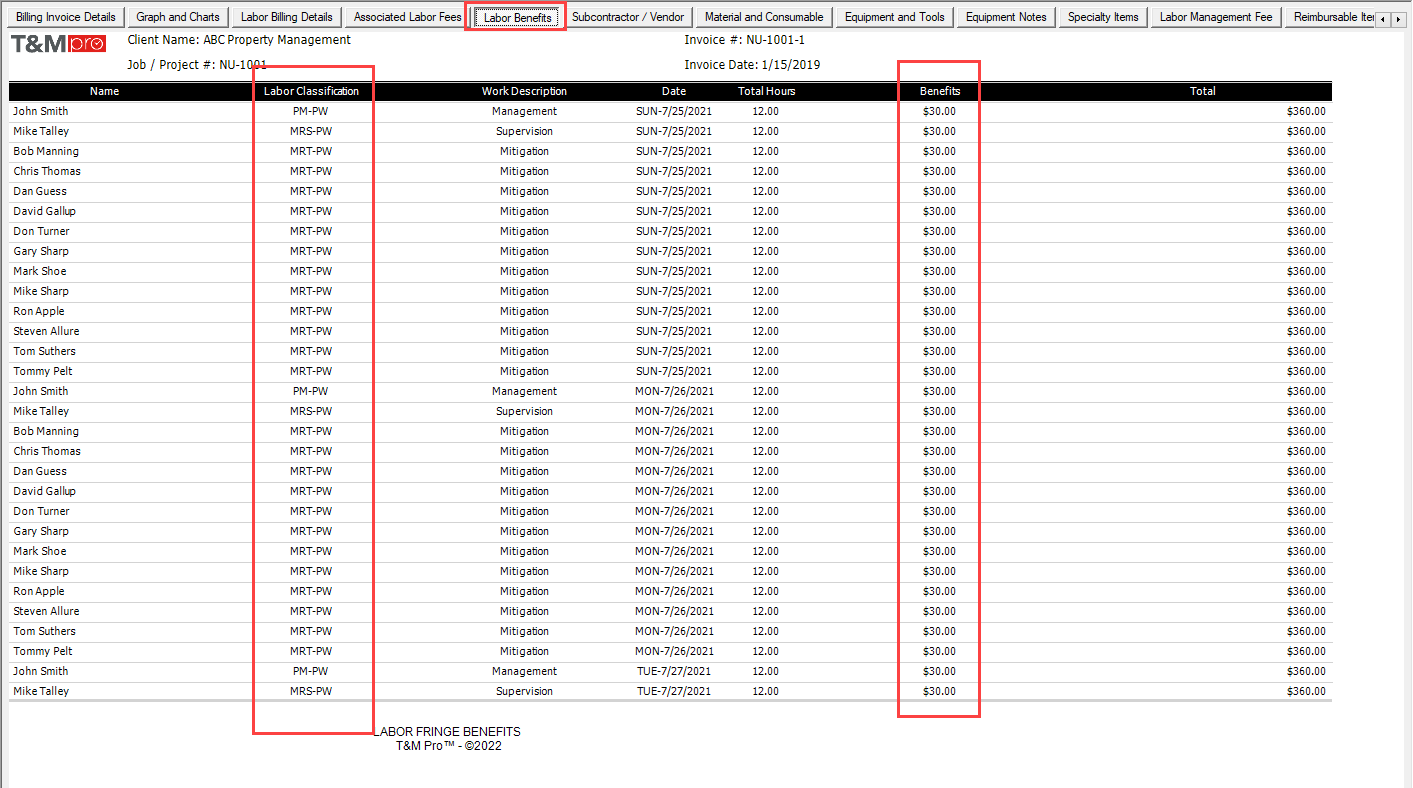Open the Material and Consumable tab
This screenshot has height=788, width=1413.
coord(764,17)
